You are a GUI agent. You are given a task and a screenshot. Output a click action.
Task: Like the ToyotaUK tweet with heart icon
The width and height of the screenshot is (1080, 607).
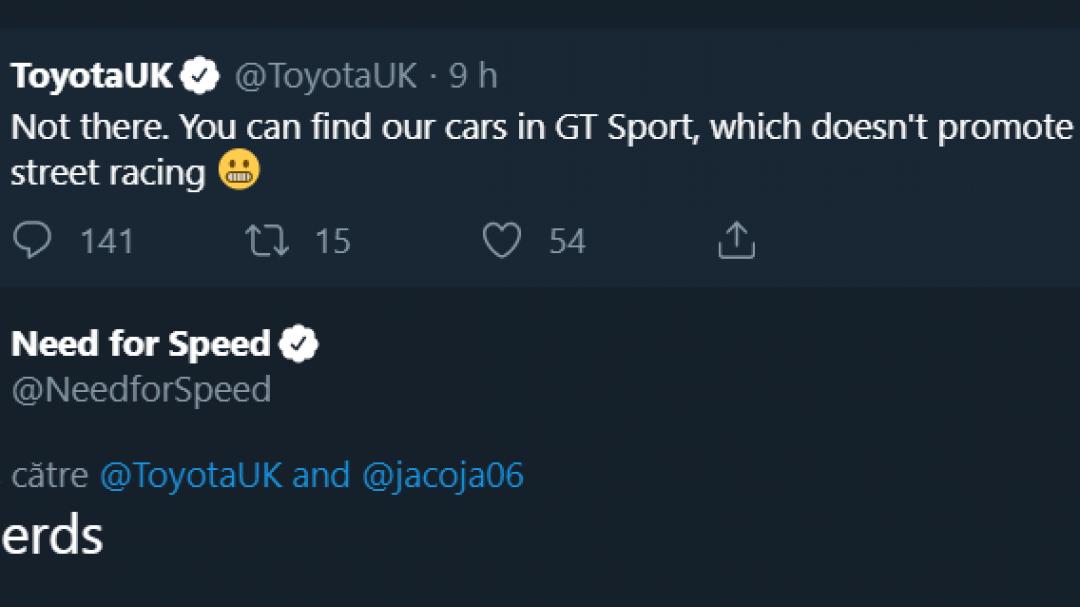(x=501, y=241)
